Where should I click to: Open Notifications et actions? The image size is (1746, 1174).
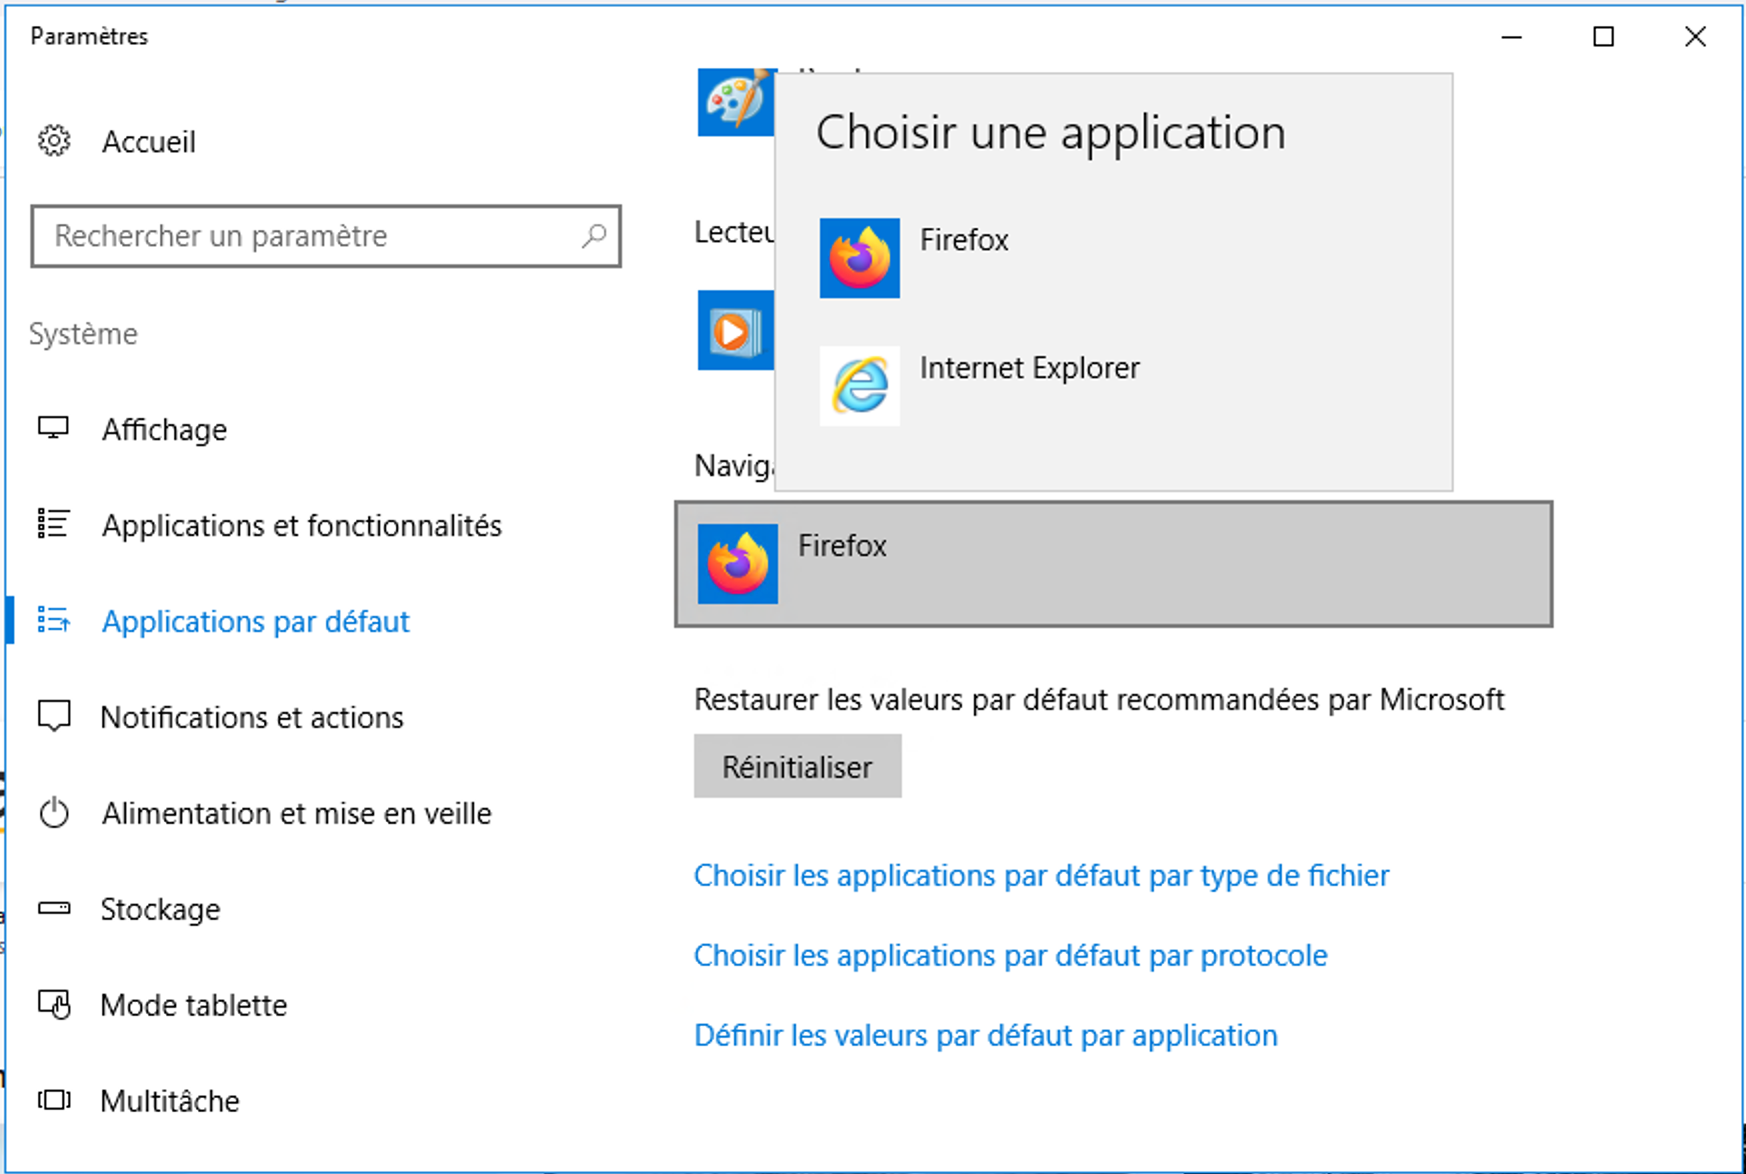[252, 717]
